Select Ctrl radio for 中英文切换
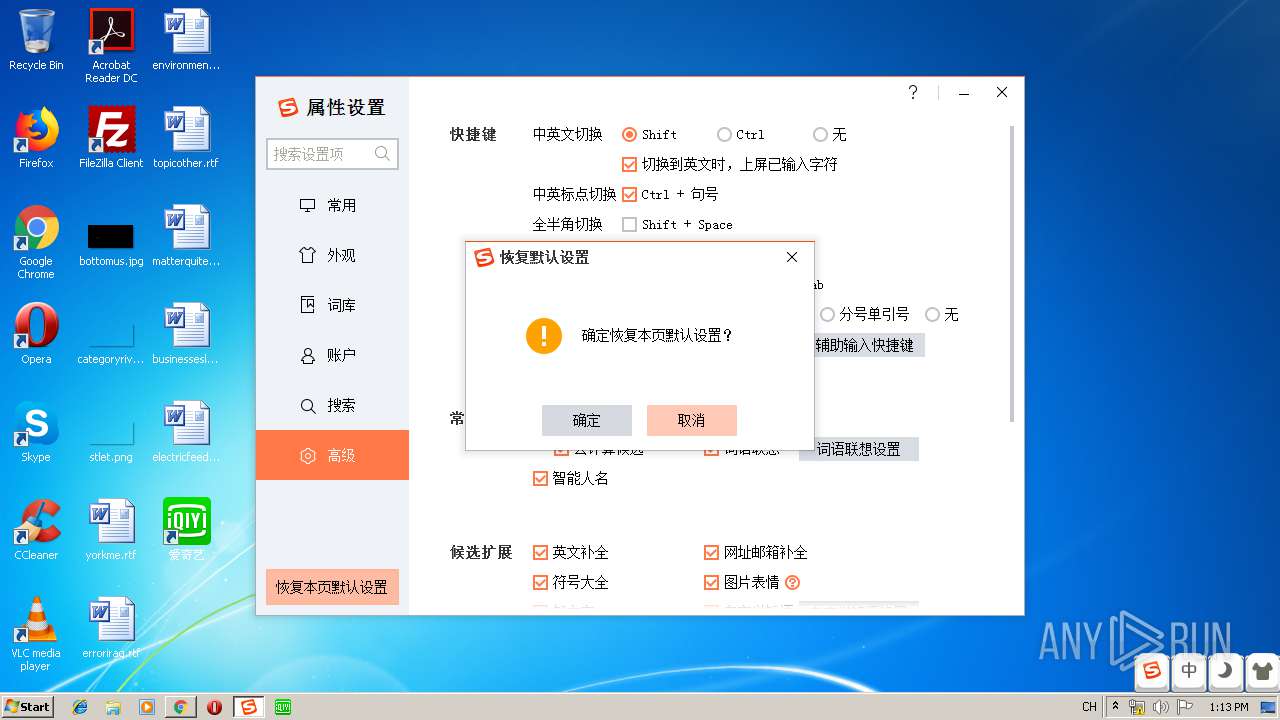 point(724,134)
